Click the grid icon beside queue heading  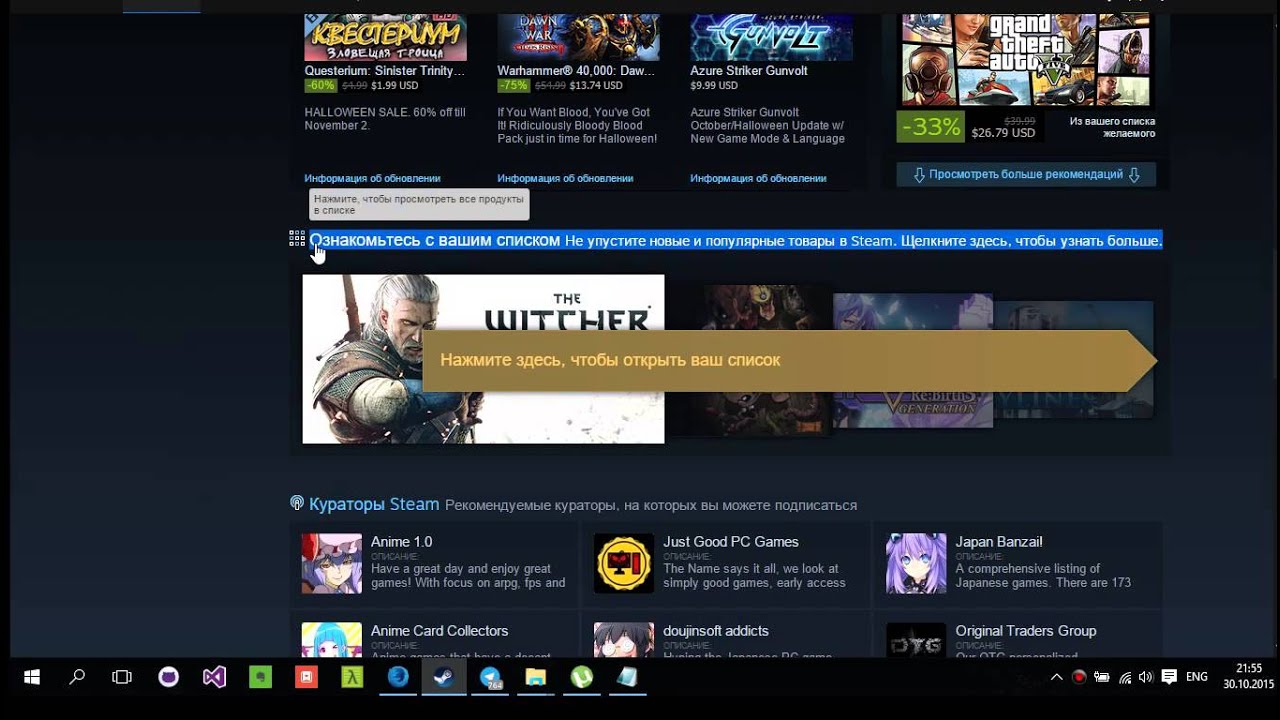pos(297,238)
